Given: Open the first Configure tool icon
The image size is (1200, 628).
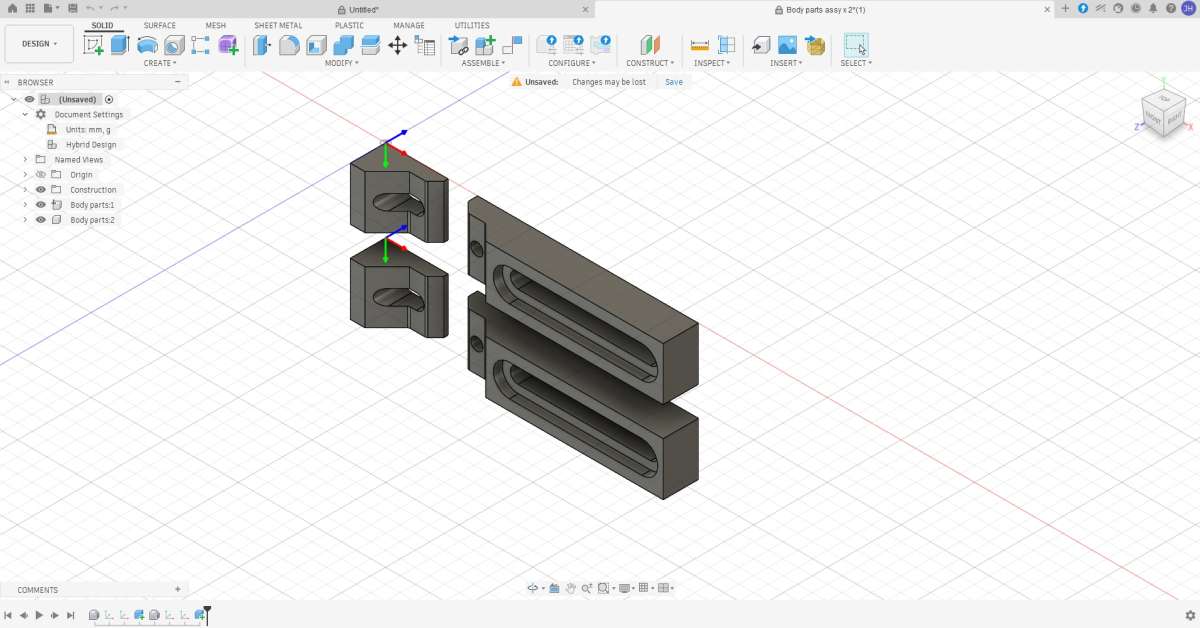Looking at the screenshot, I should (x=547, y=45).
